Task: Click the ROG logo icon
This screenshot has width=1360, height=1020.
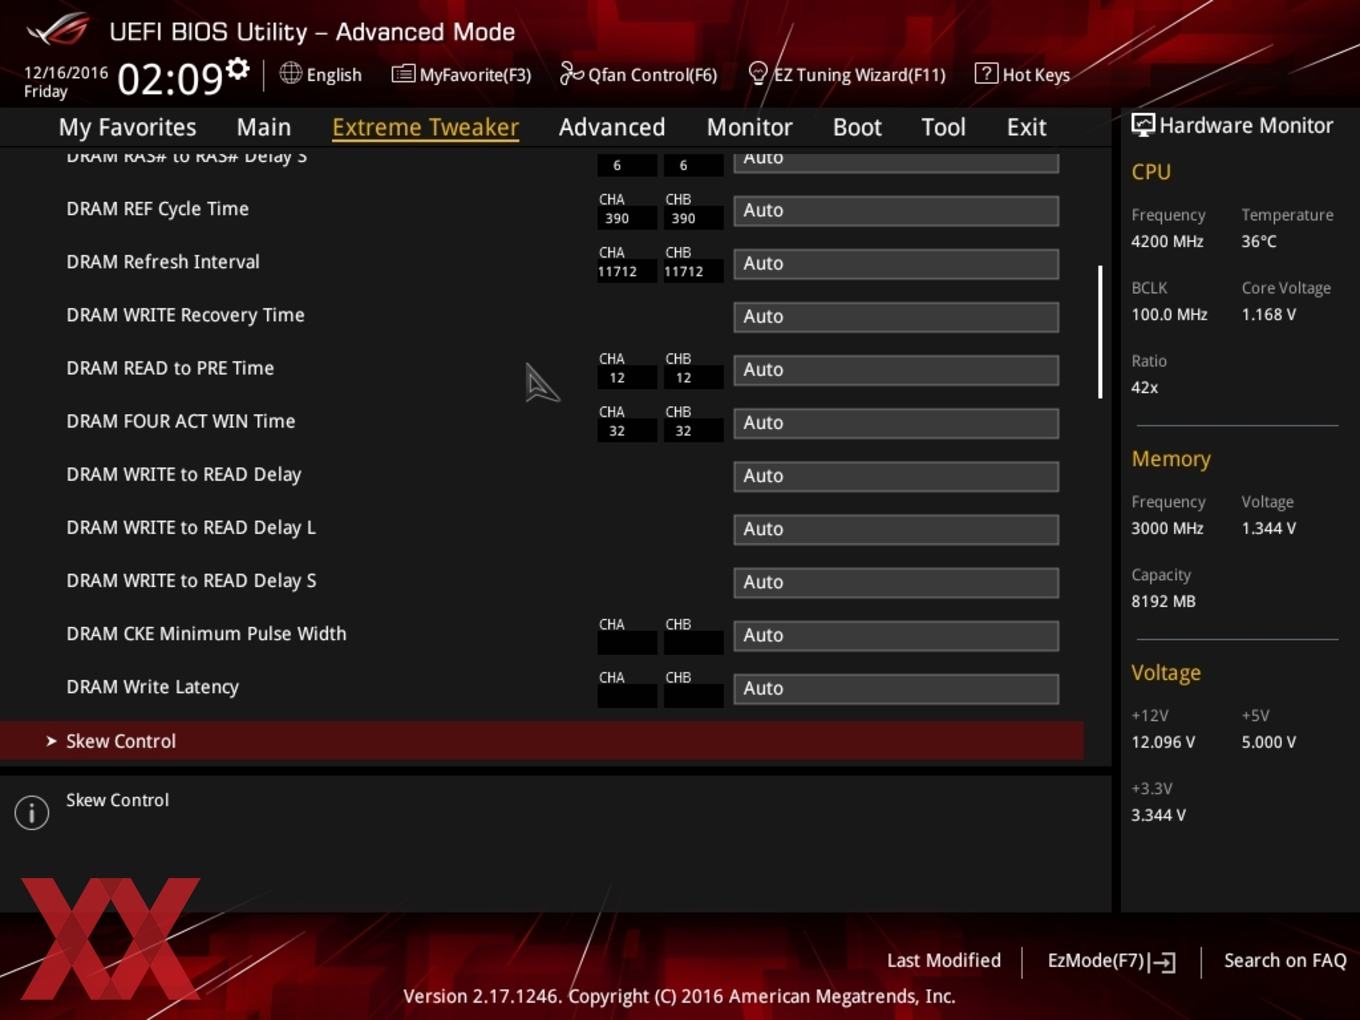Action: (57, 29)
